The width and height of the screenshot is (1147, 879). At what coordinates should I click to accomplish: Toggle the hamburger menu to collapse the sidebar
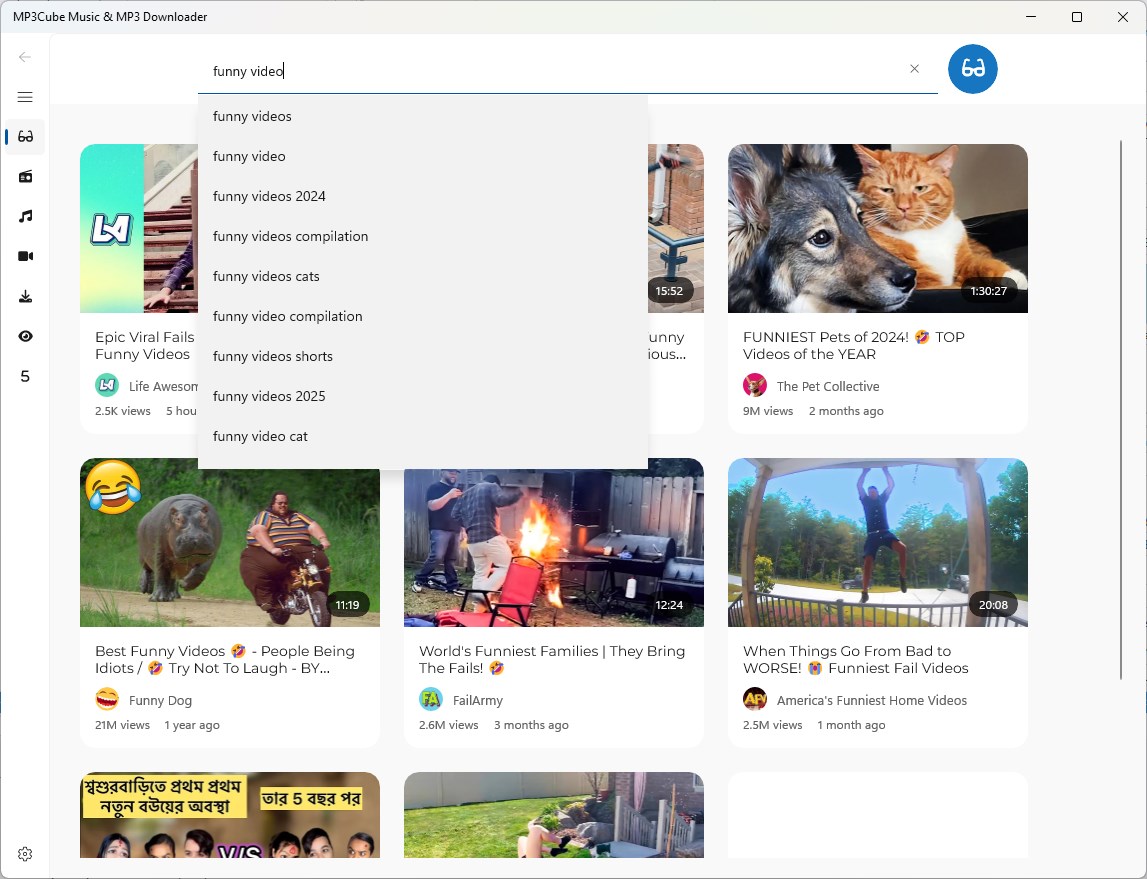(x=25, y=97)
